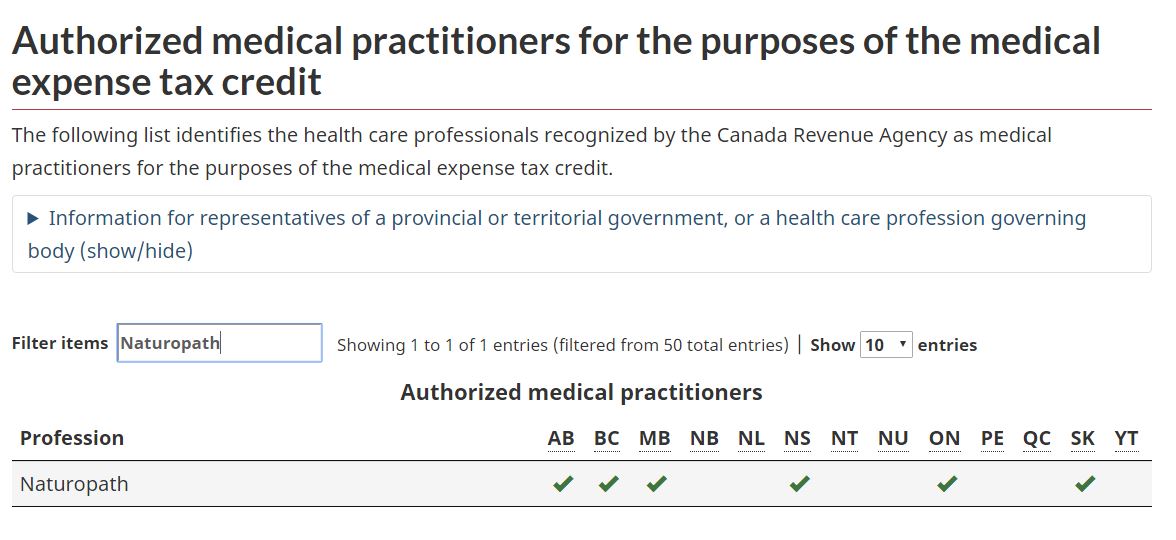Click the Nova Scotia checkmark icon
The image size is (1176, 540).
pyautogui.click(x=798, y=484)
